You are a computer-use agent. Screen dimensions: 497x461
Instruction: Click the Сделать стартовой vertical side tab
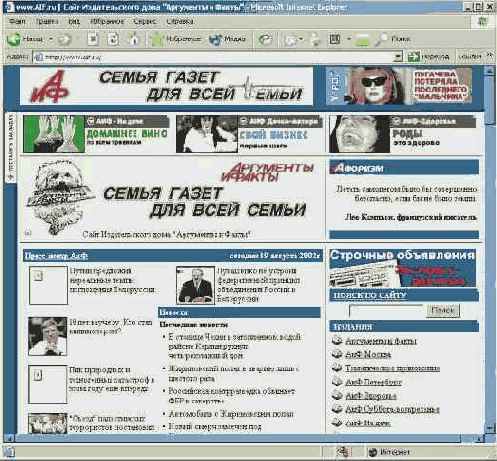pos(11,148)
